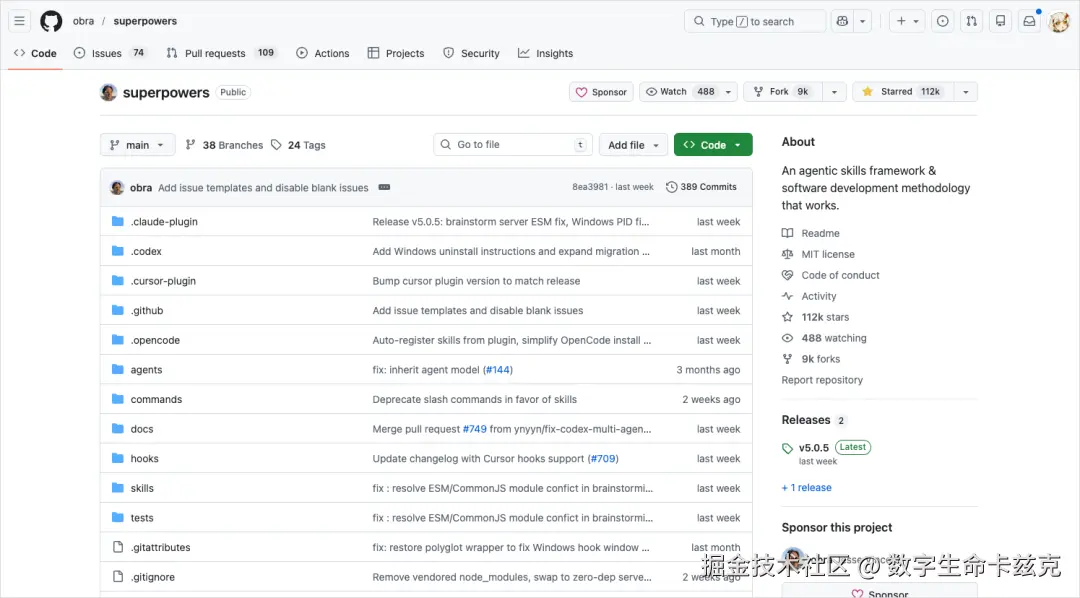
Task: Expand the star lists dropdown arrow
Action: coord(966,92)
